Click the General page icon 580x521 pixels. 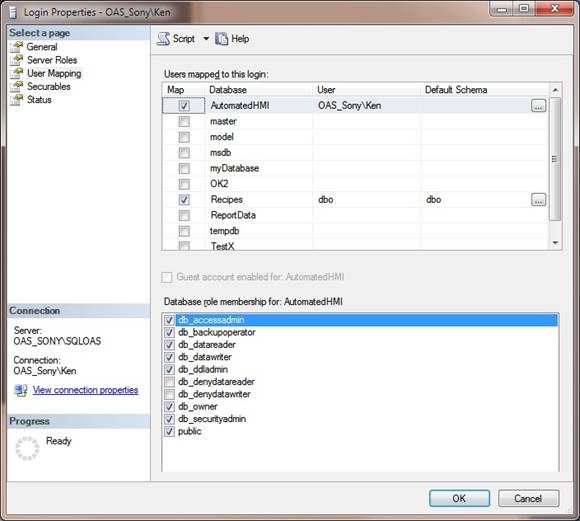[x=17, y=47]
